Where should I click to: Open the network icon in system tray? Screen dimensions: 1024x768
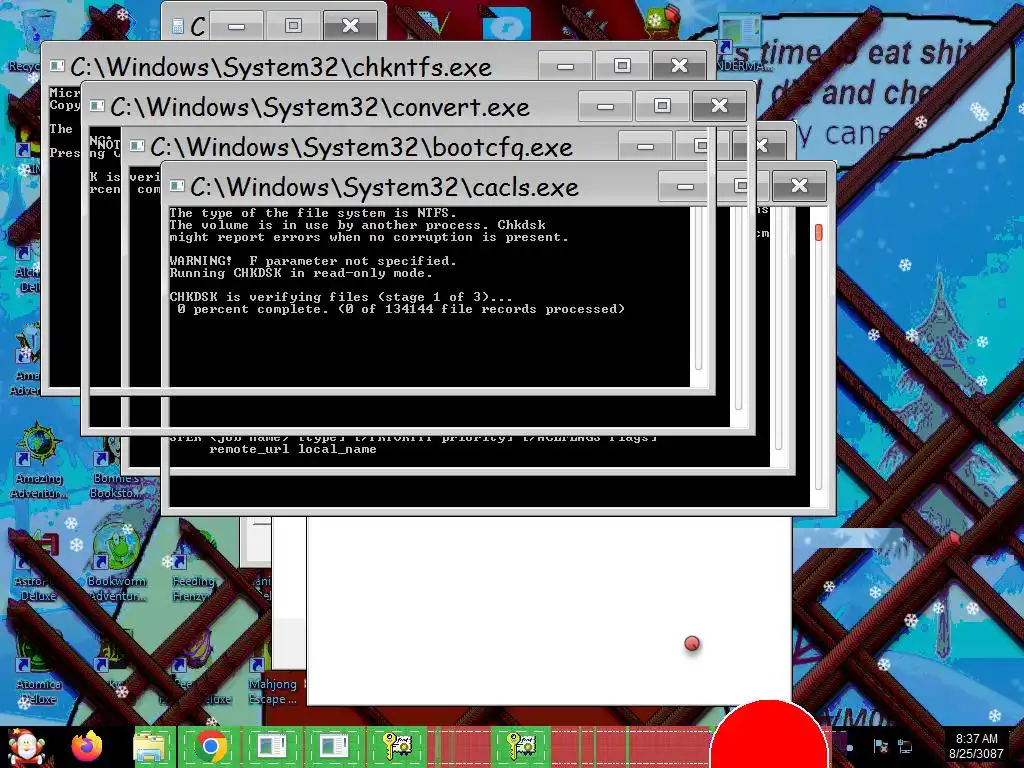point(905,746)
